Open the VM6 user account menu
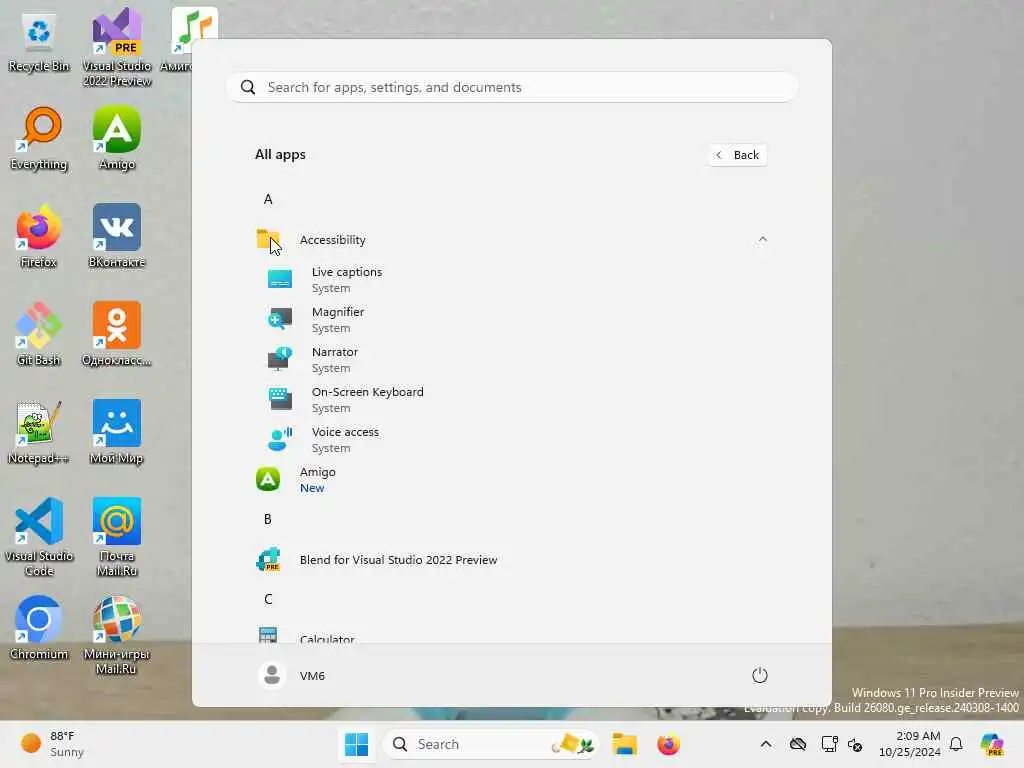The image size is (1024, 768). click(292, 675)
